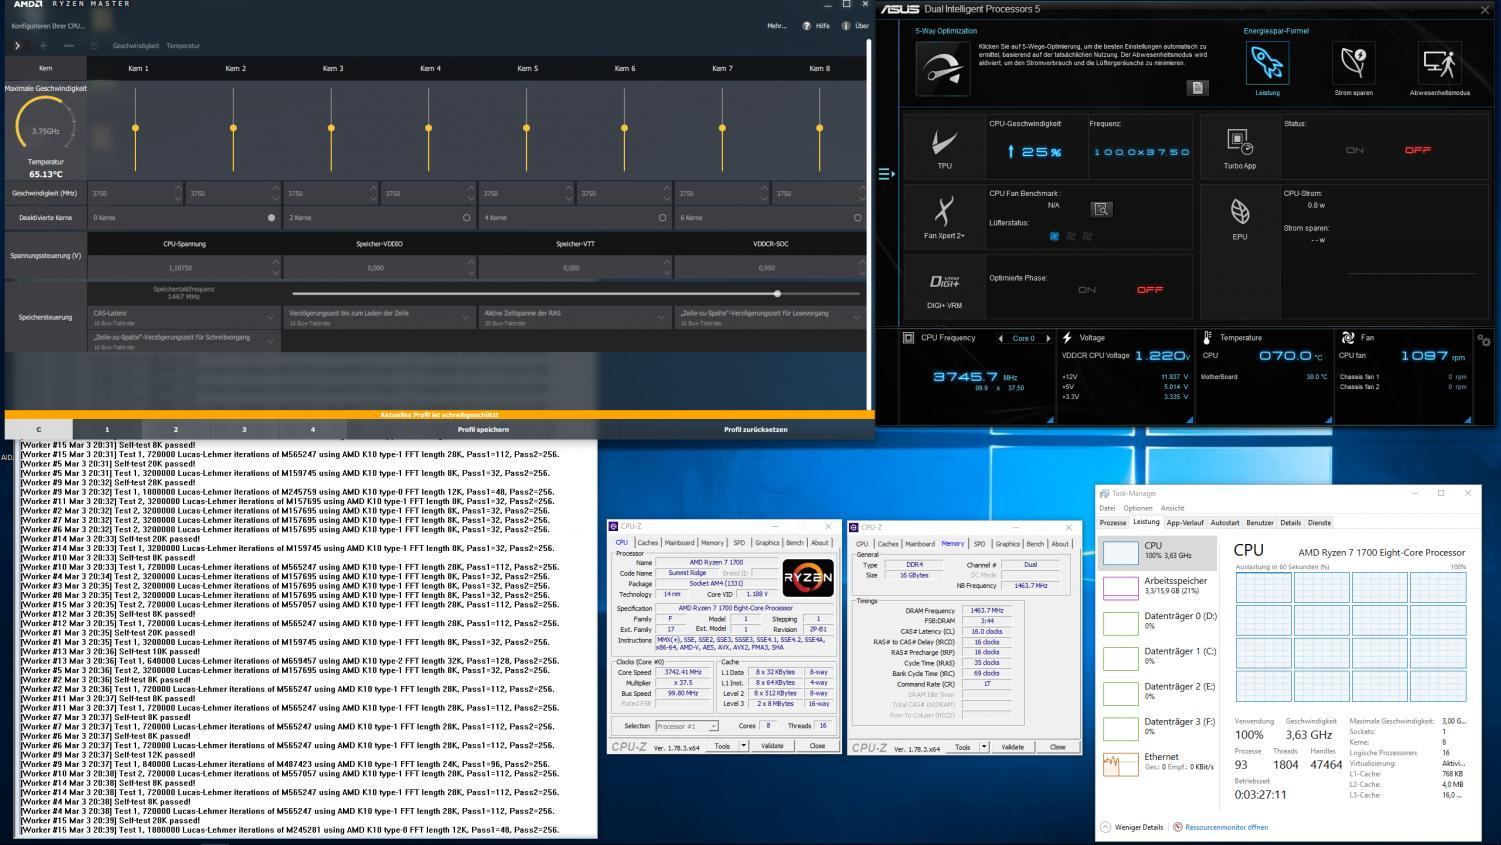Viewport: 1501px width, 845px height.
Task: Expand the ASUS side menu arrow
Action: click(886, 174)
